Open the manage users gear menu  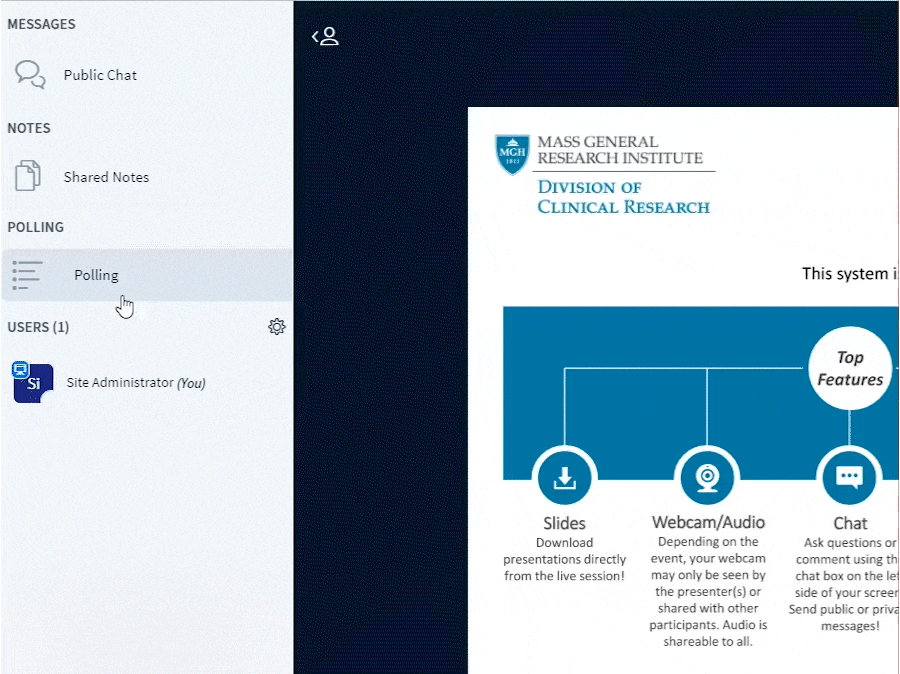tap(277, 327)
